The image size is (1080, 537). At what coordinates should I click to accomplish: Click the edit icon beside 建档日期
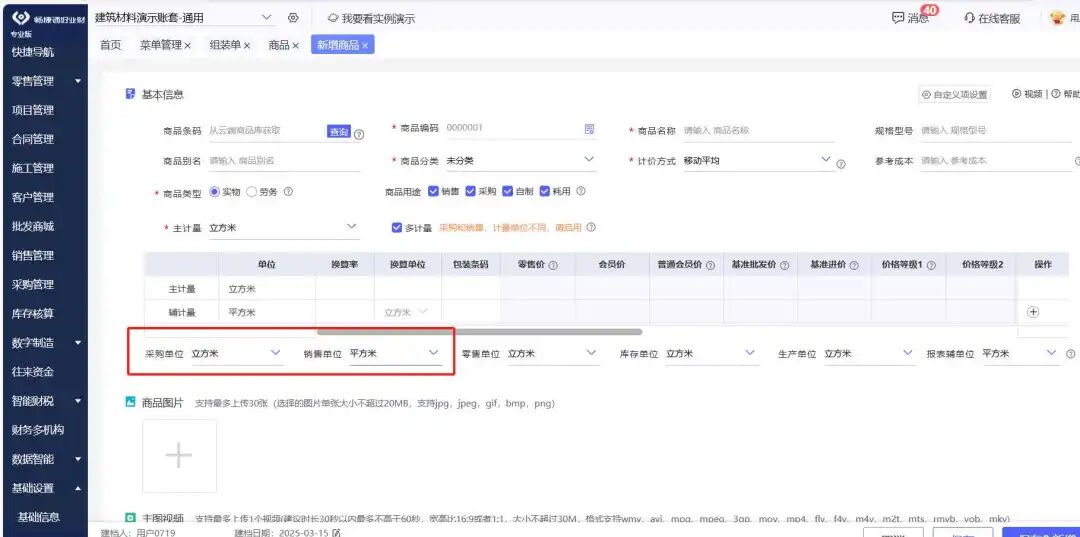pyautogui.click(x=336, y=532)
